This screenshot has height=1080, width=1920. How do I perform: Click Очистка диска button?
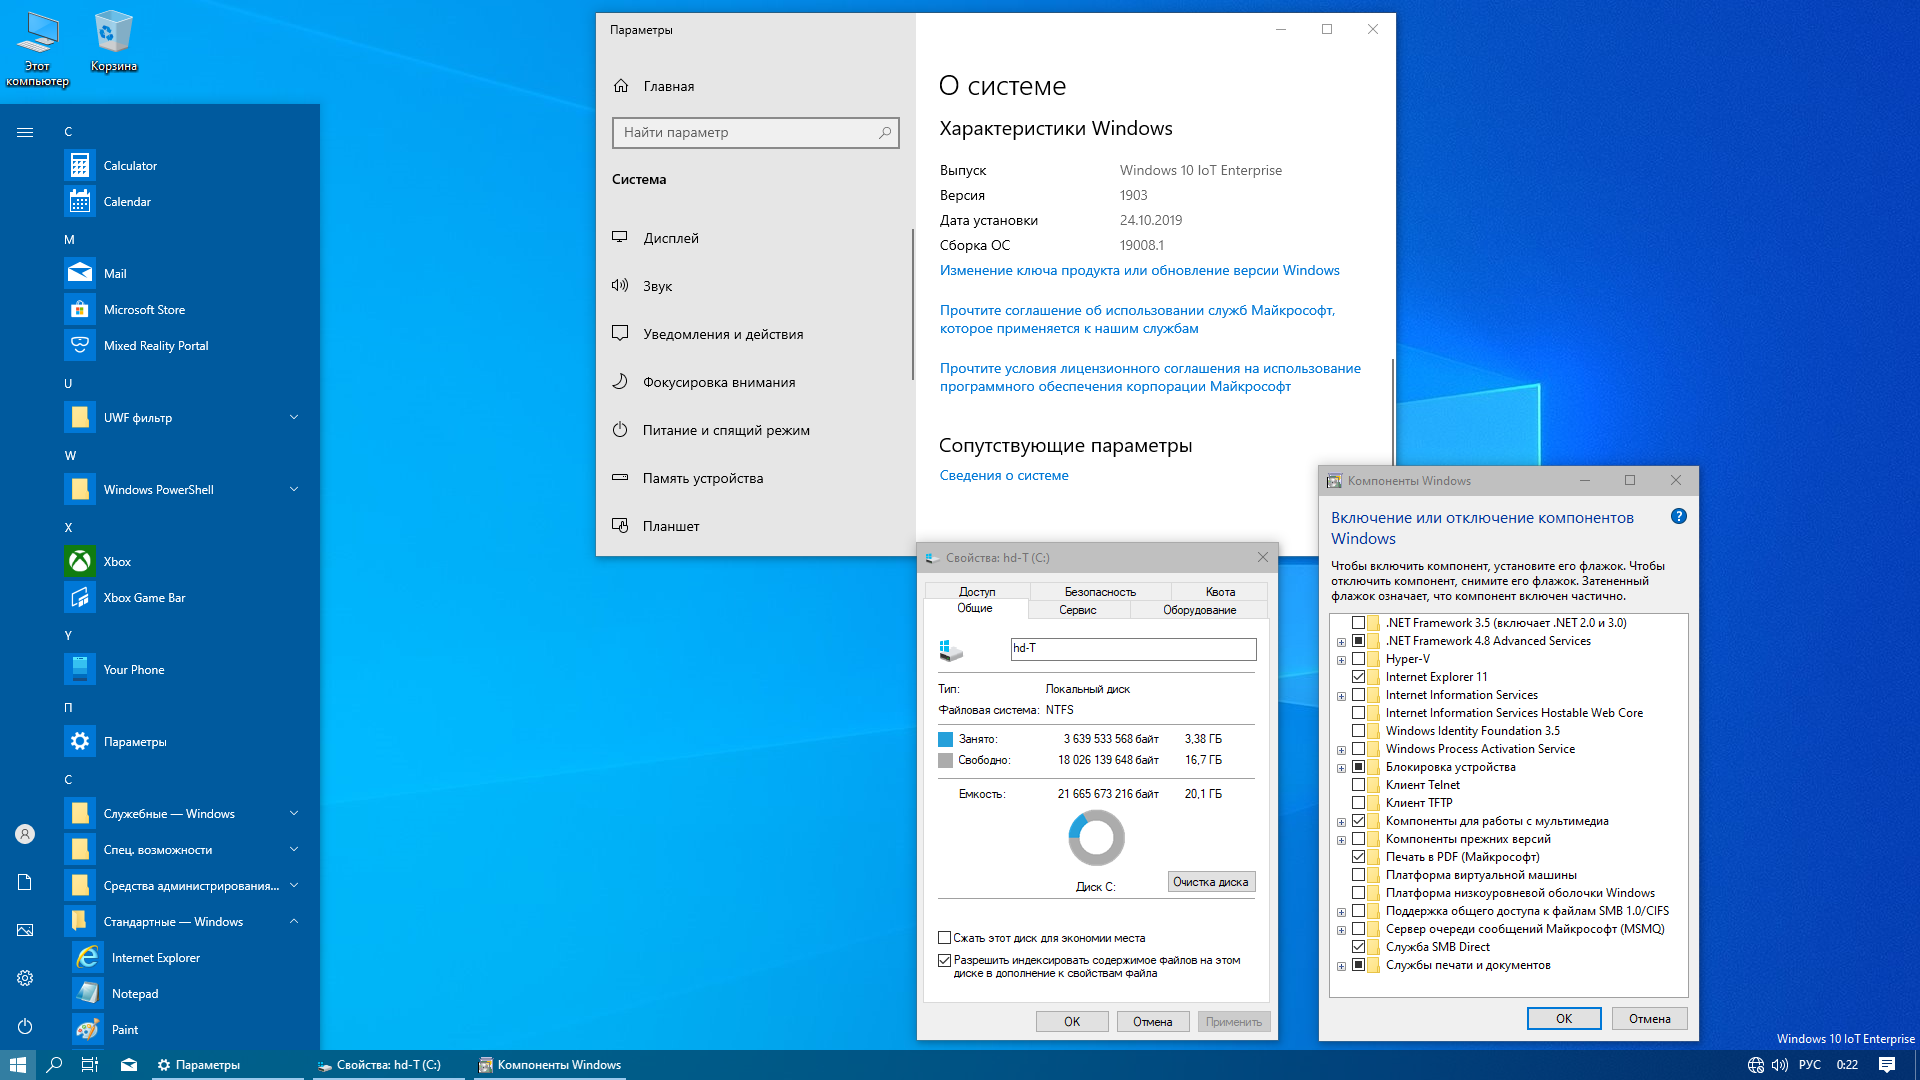pyautogui.click(x=1211, y=882)
